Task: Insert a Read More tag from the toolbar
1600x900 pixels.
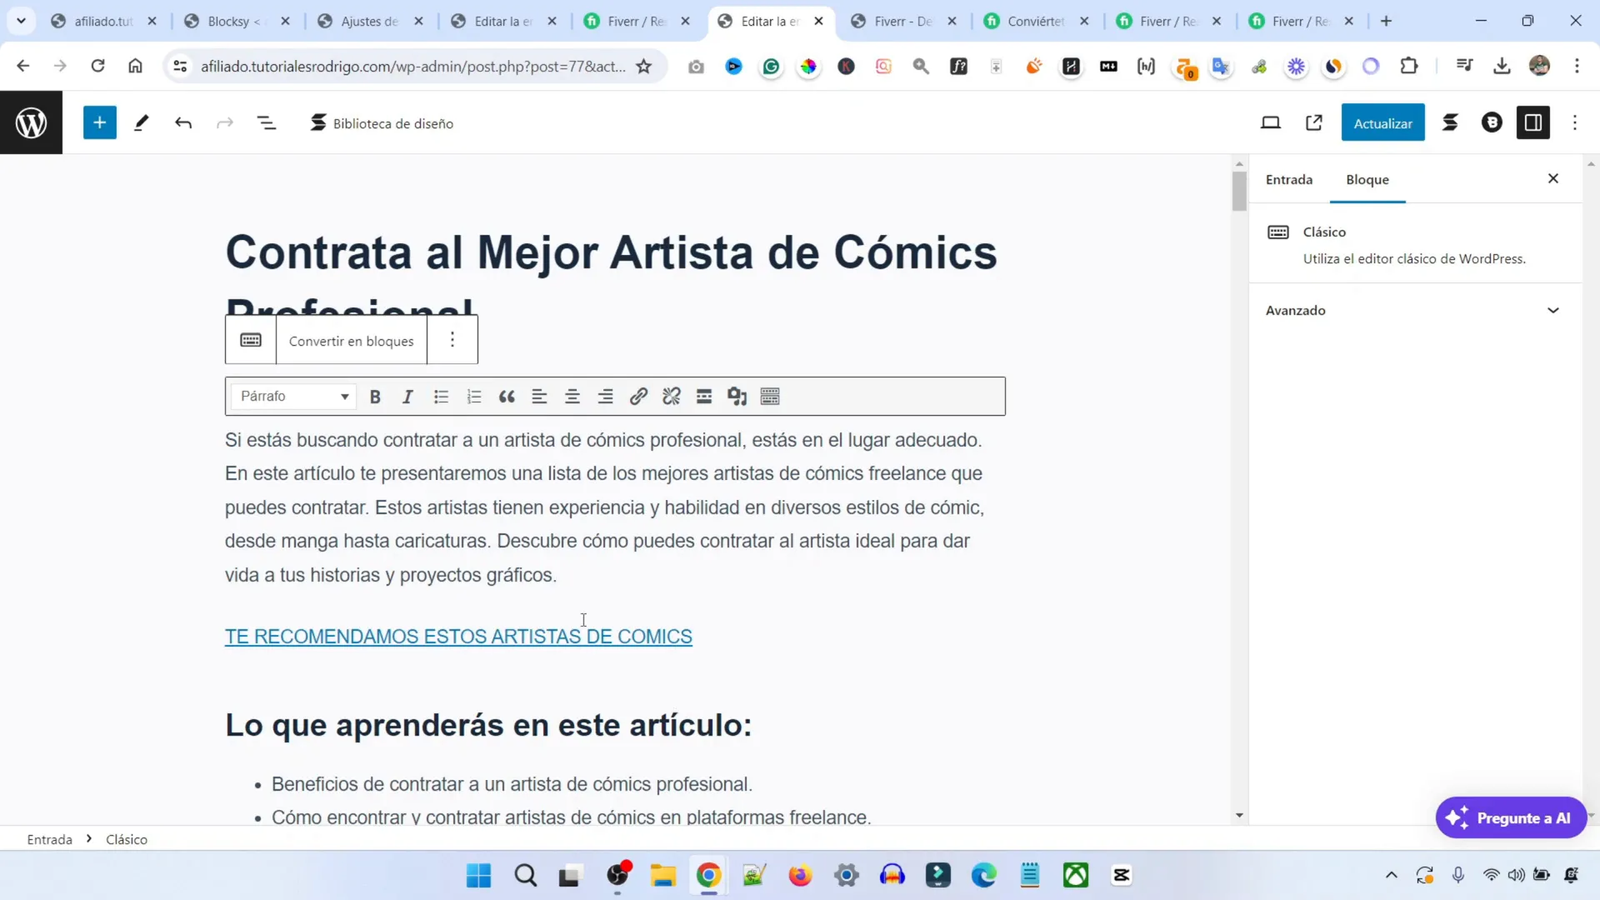Action: 704,397
